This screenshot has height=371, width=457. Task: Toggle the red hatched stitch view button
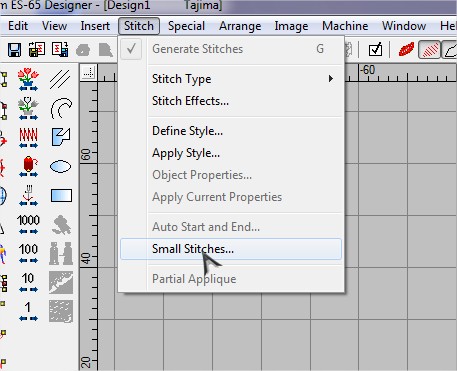(x=429, y=50)
